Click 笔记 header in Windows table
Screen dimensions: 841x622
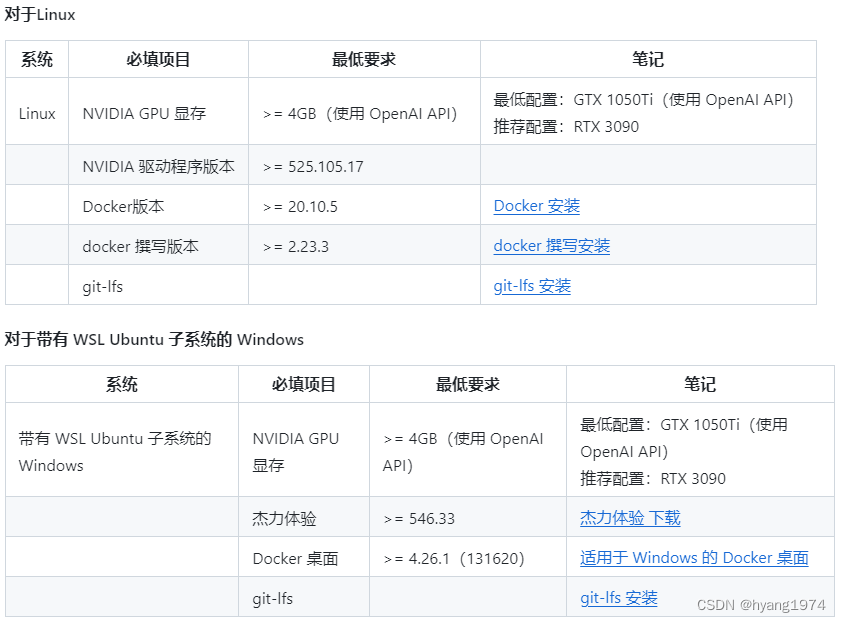(x=700, y=384)
